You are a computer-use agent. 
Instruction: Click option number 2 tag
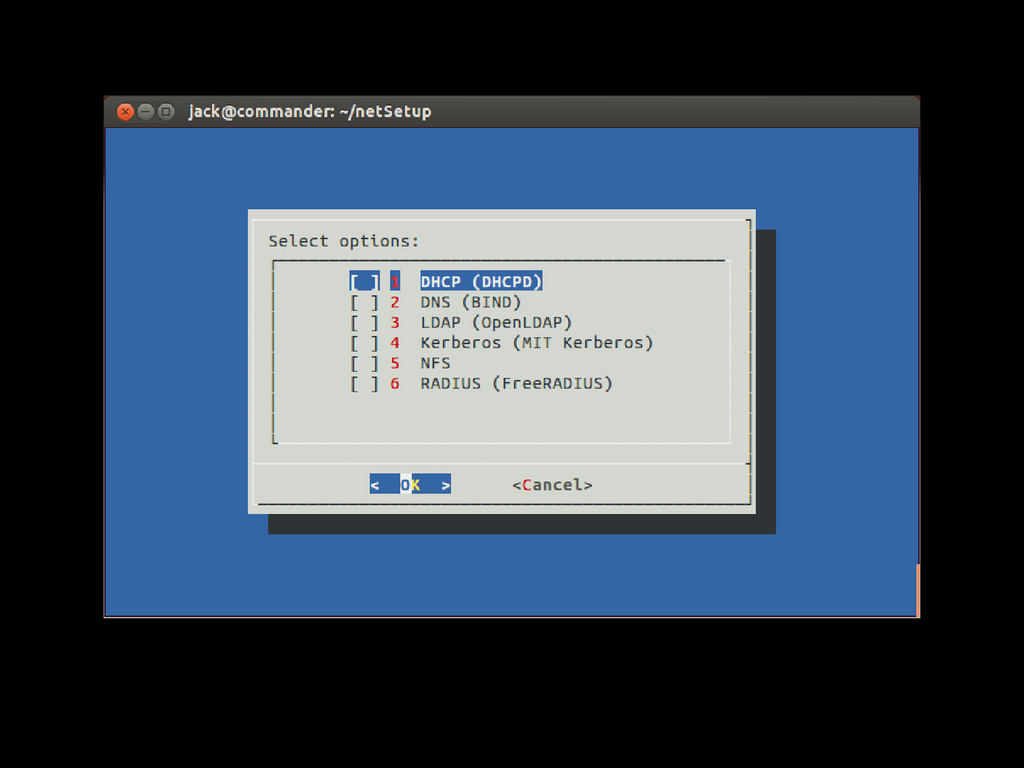tap(395, 302)
